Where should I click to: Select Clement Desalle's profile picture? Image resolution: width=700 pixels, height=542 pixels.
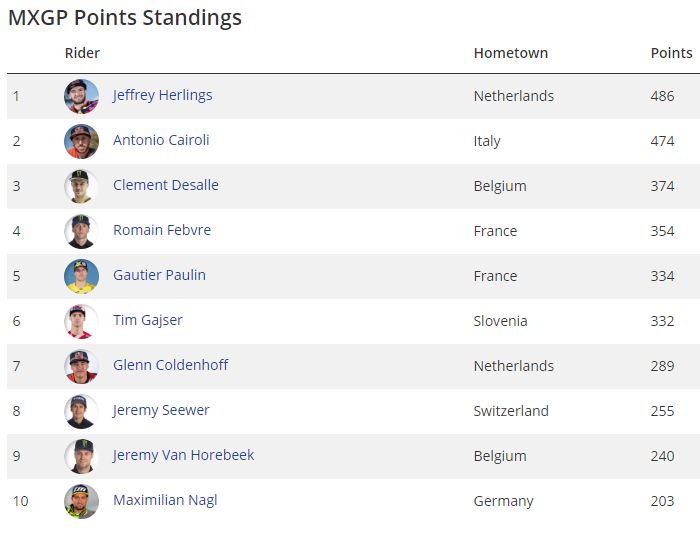tap(81, 186)
